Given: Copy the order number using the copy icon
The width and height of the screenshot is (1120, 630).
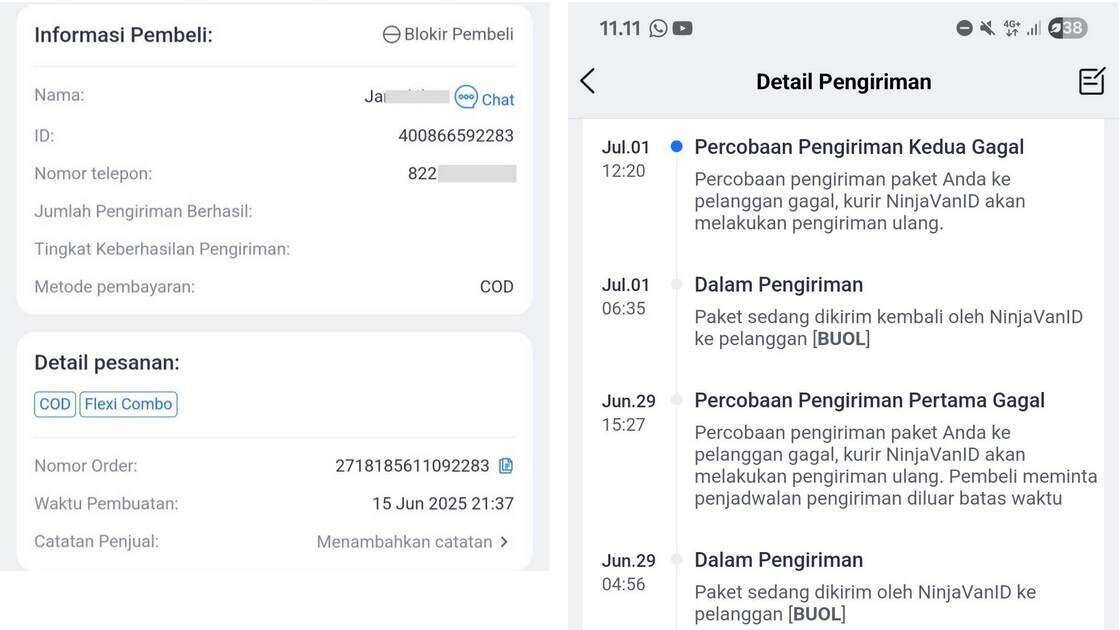Looking at the screenshot, I should 507,465.
